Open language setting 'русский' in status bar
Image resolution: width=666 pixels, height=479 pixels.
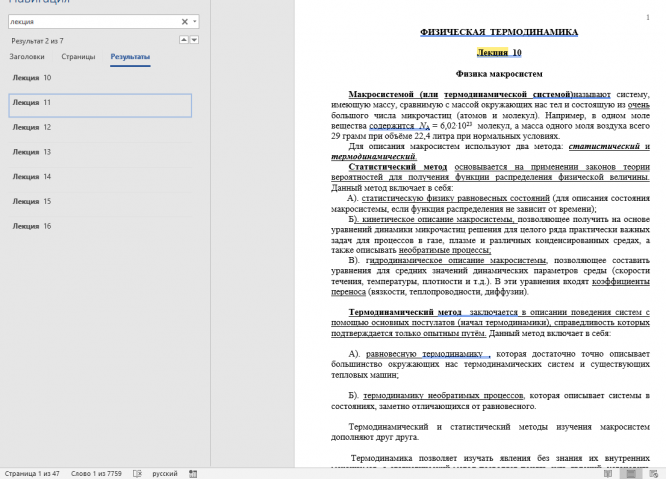coord(165,473)
